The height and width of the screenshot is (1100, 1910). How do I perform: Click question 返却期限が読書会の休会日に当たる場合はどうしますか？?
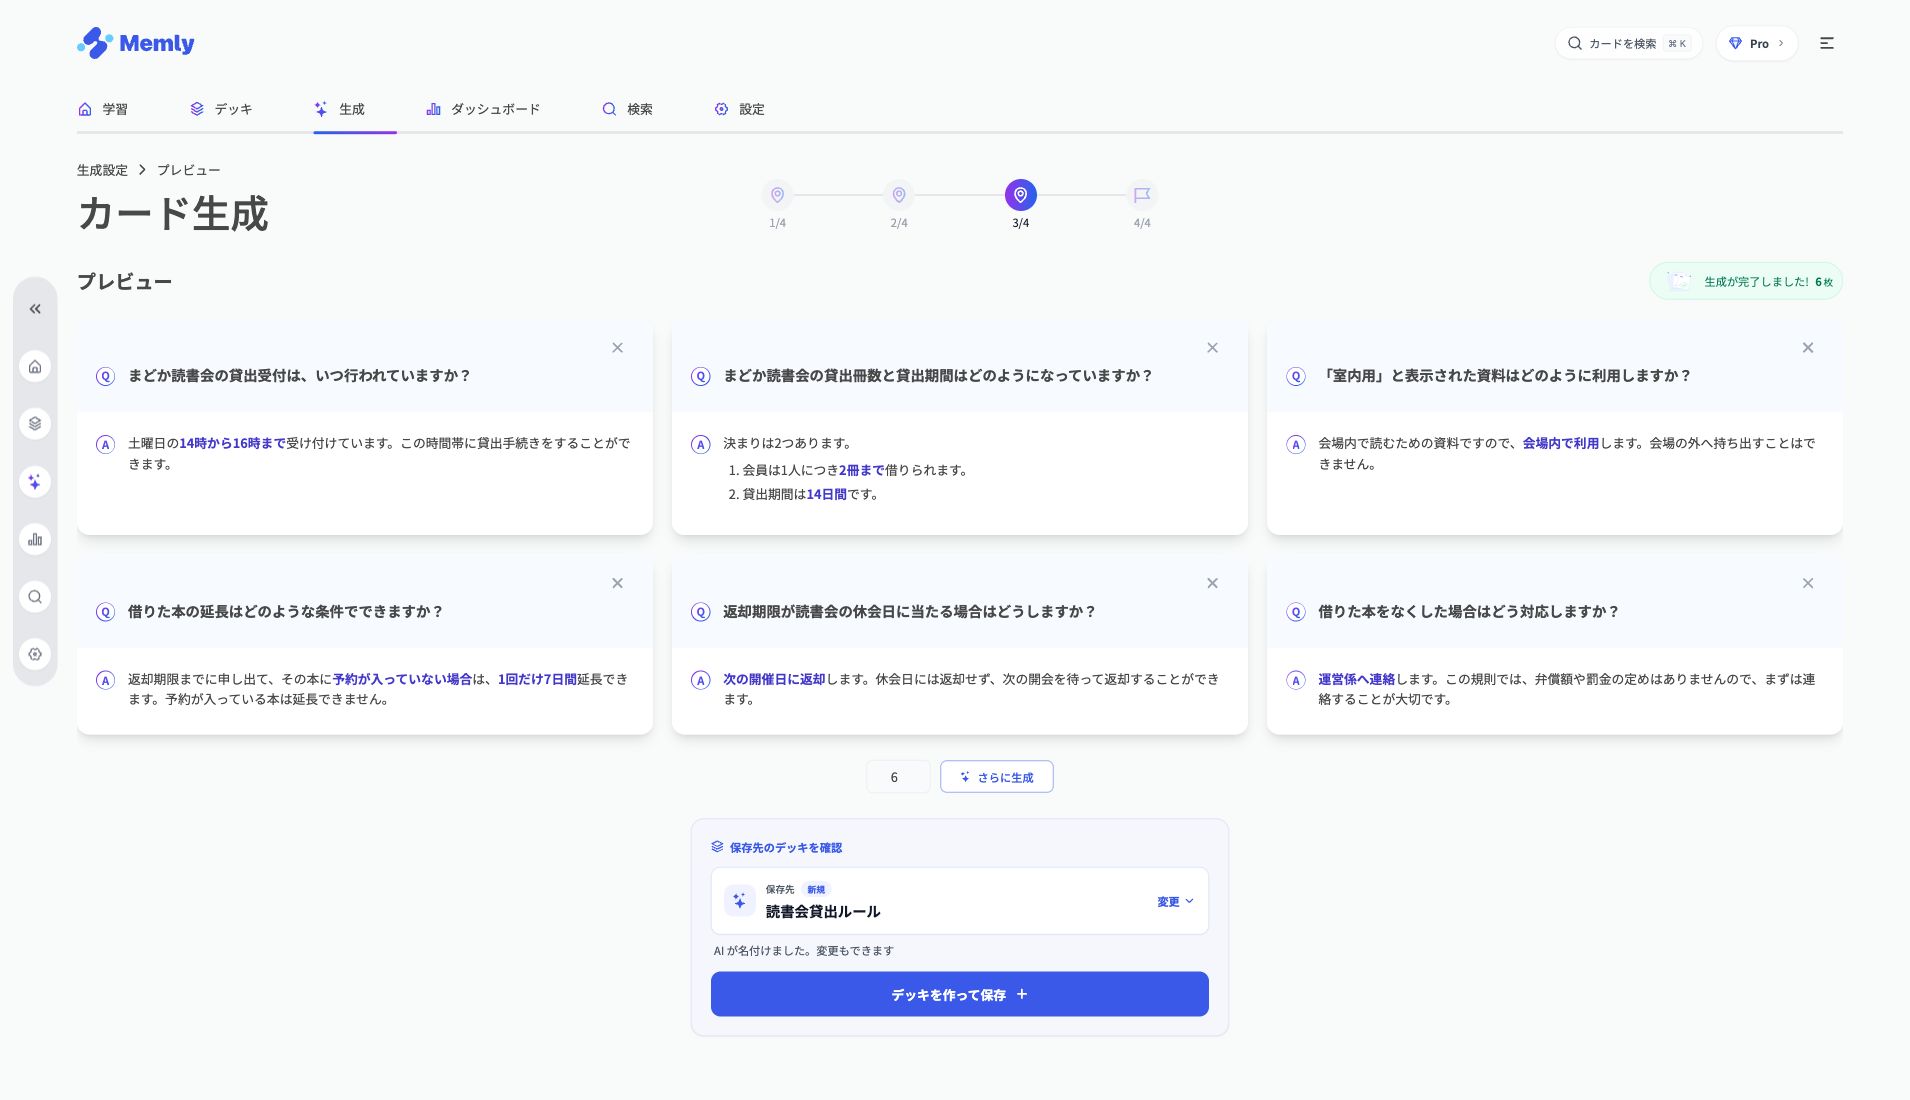909,612
